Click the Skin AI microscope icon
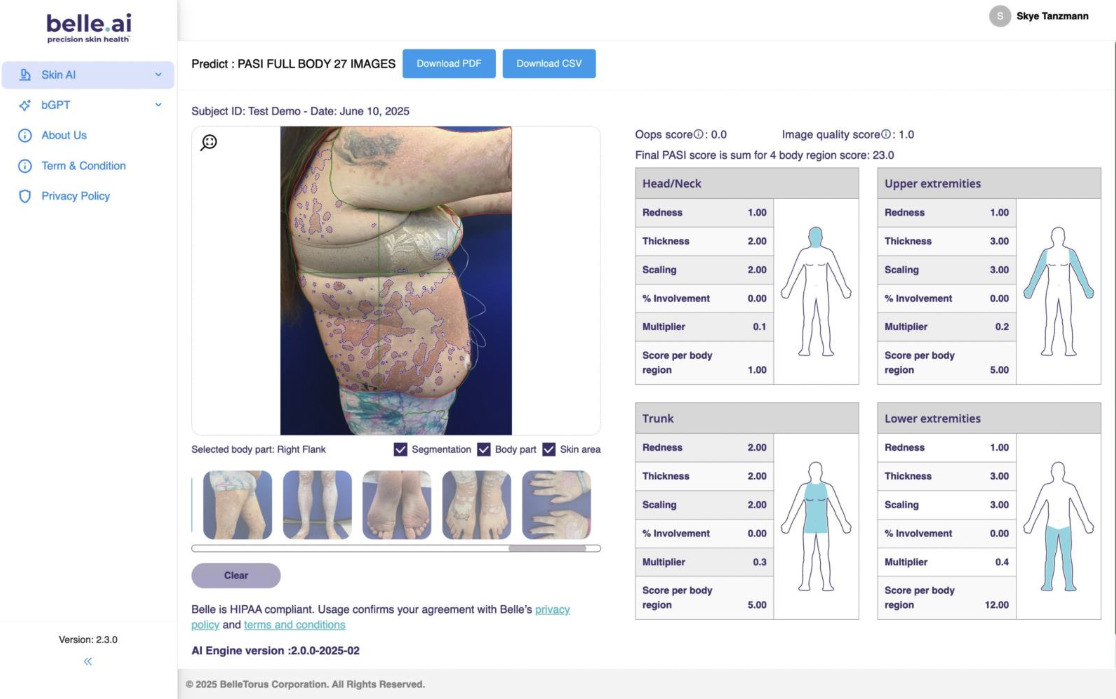The image size is (1116, 699). coord(26,75)
